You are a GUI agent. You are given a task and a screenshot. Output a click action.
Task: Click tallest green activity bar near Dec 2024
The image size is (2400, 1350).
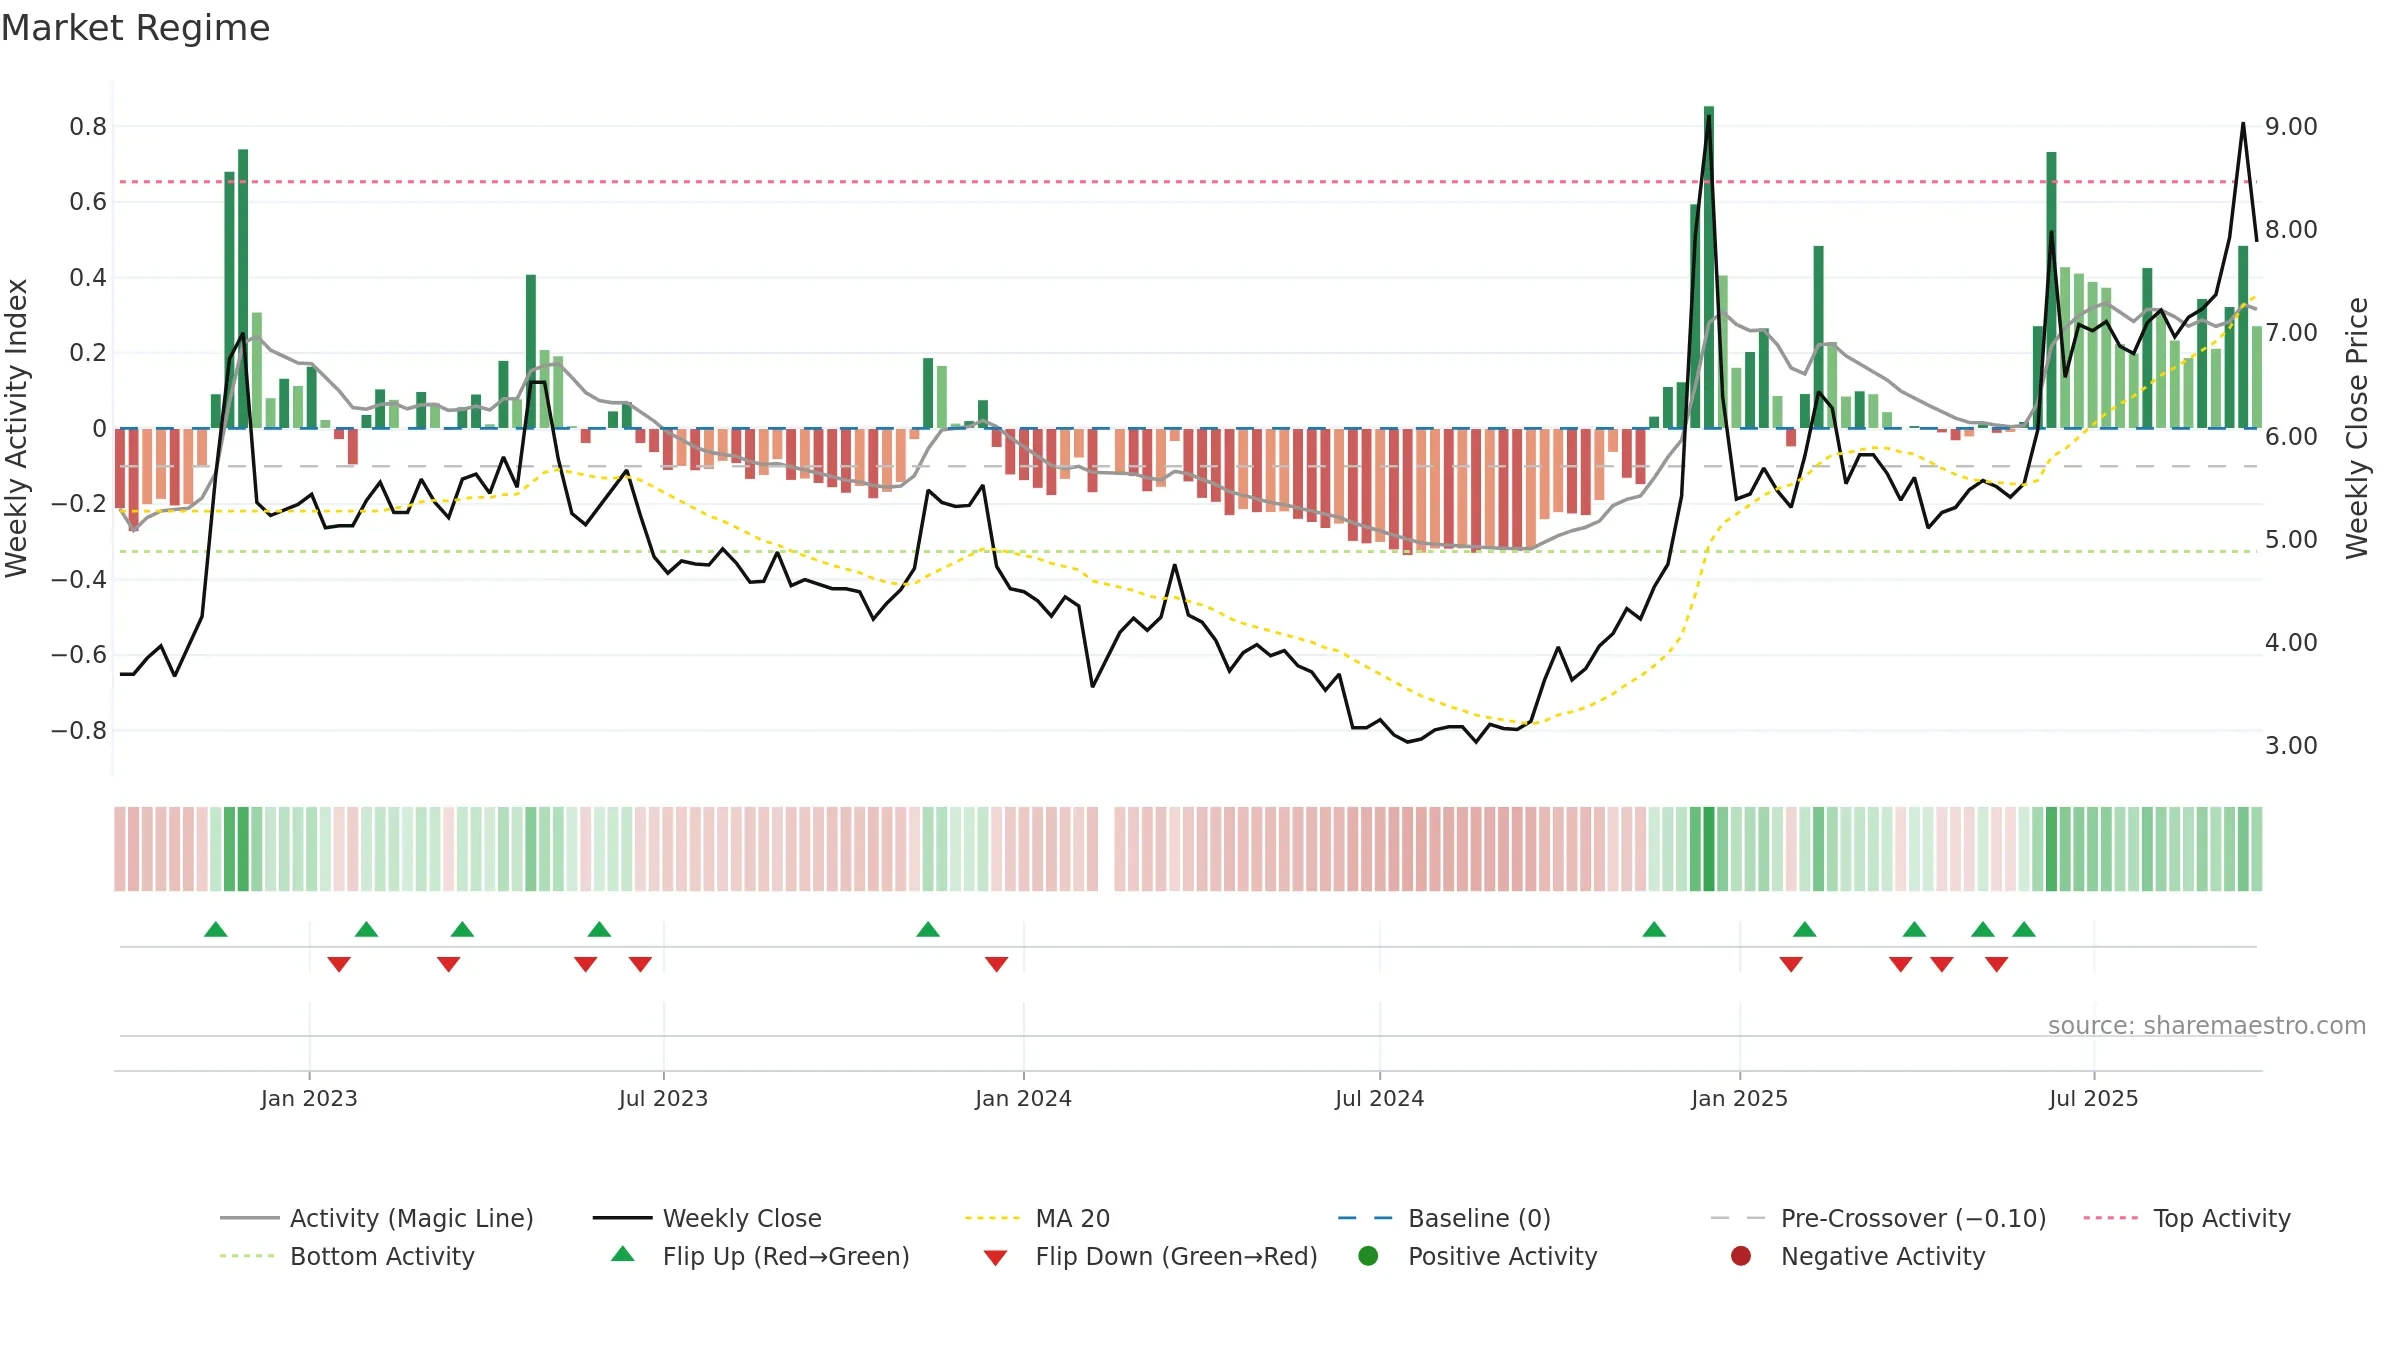(x=1709, y=267)
